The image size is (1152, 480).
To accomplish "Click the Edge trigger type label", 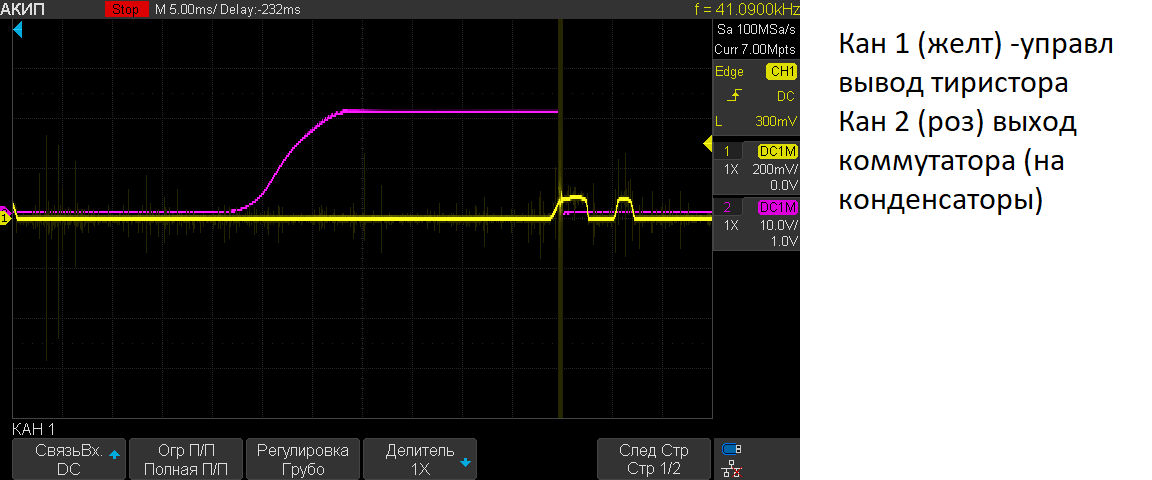I will (729, 72).
